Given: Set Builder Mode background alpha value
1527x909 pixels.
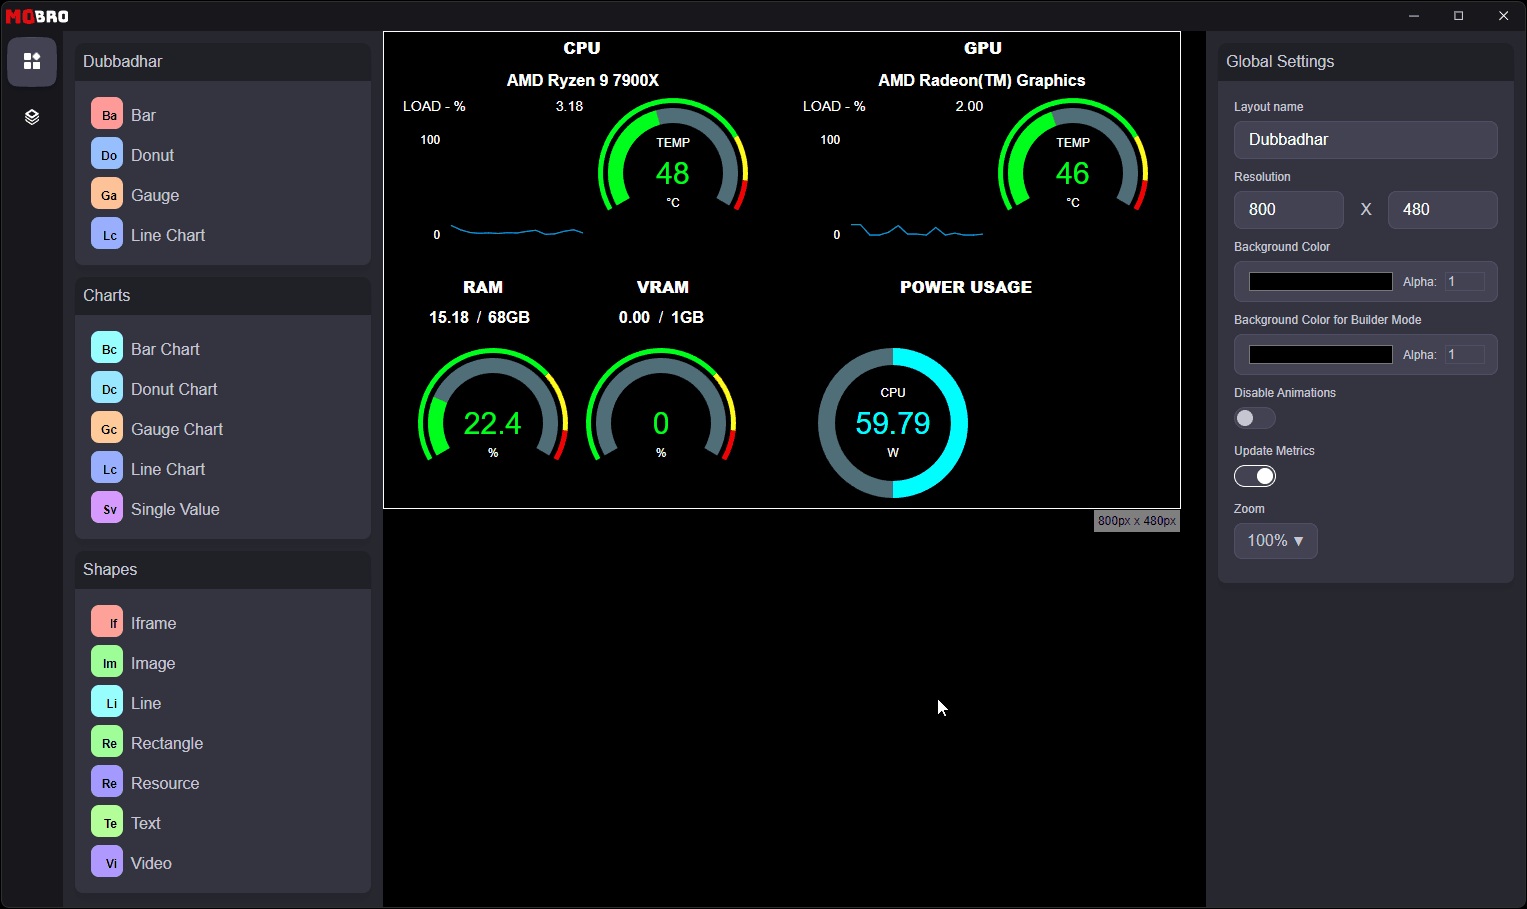Looking at the screenshot, I should click(1465, 355).
